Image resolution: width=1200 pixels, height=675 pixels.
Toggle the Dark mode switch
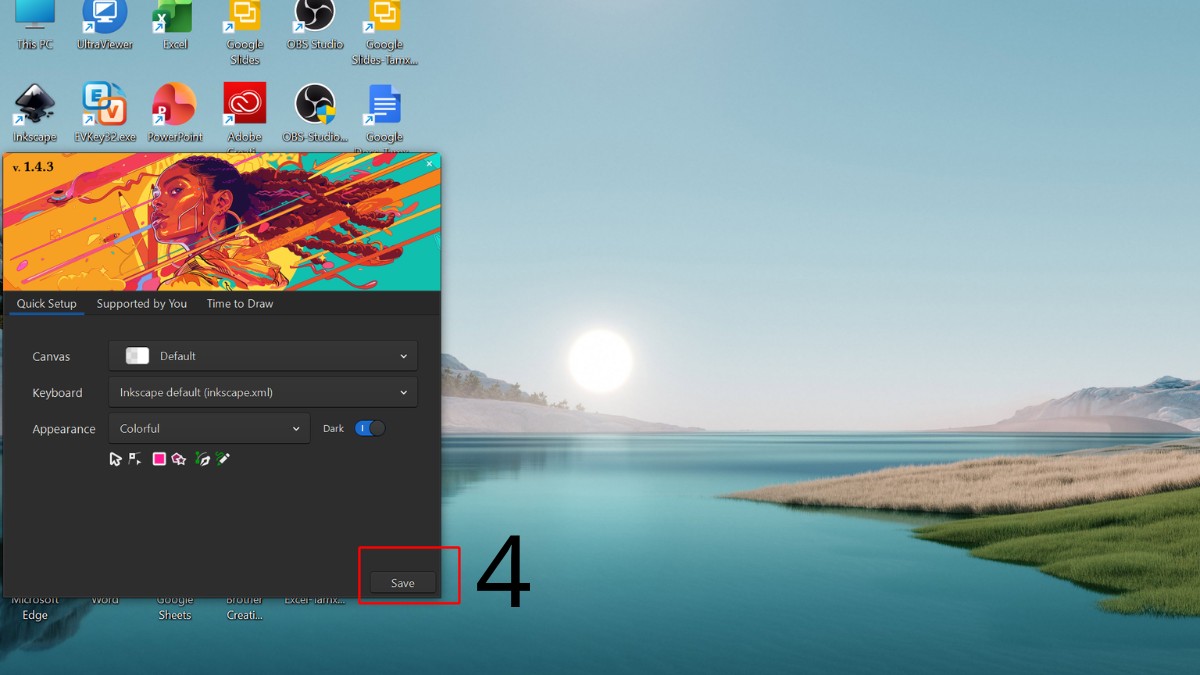tap(369, 428)
